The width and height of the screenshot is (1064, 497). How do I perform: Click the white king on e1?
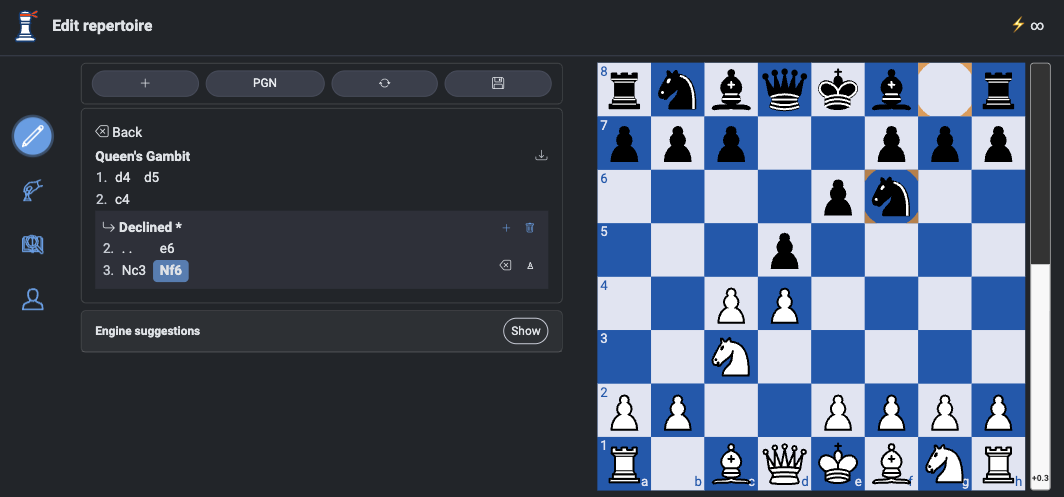(838, 463)
